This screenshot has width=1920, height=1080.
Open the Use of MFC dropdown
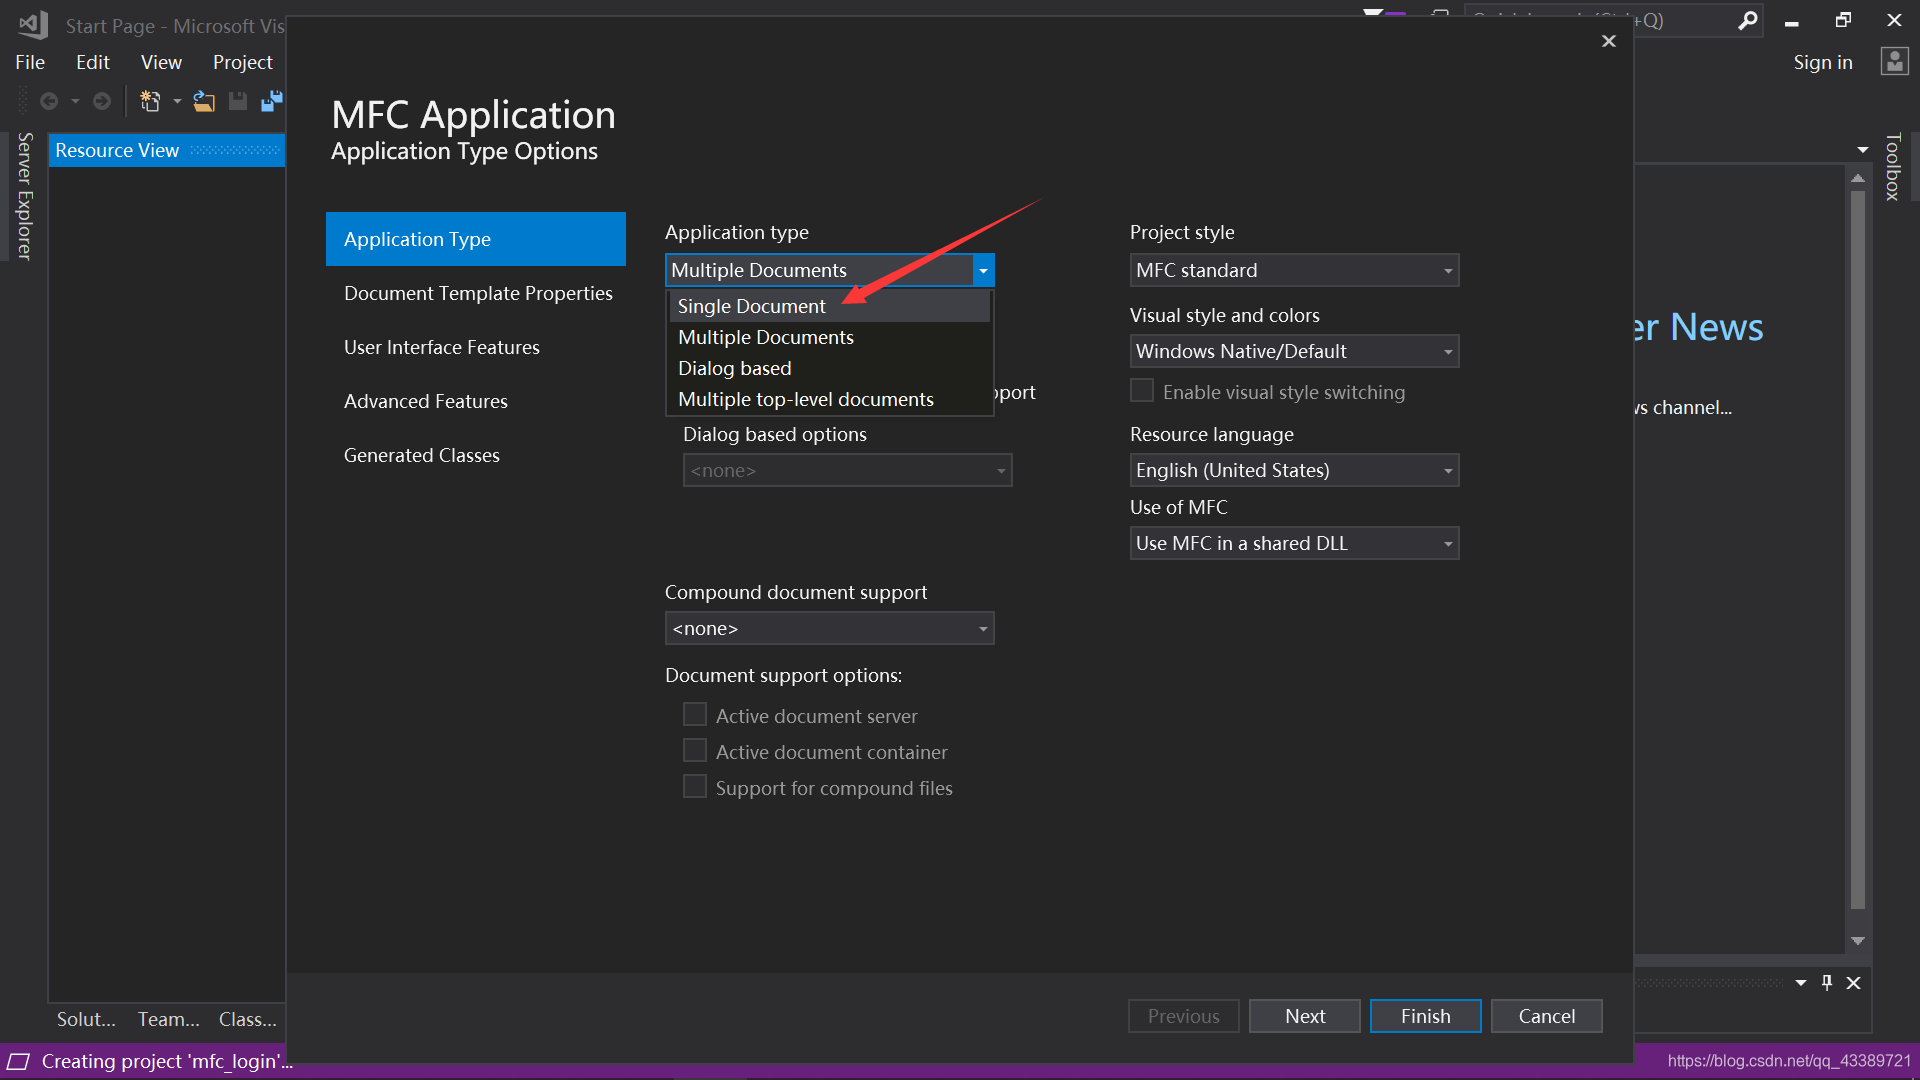pyautogui.click(x=1448, y=544)
